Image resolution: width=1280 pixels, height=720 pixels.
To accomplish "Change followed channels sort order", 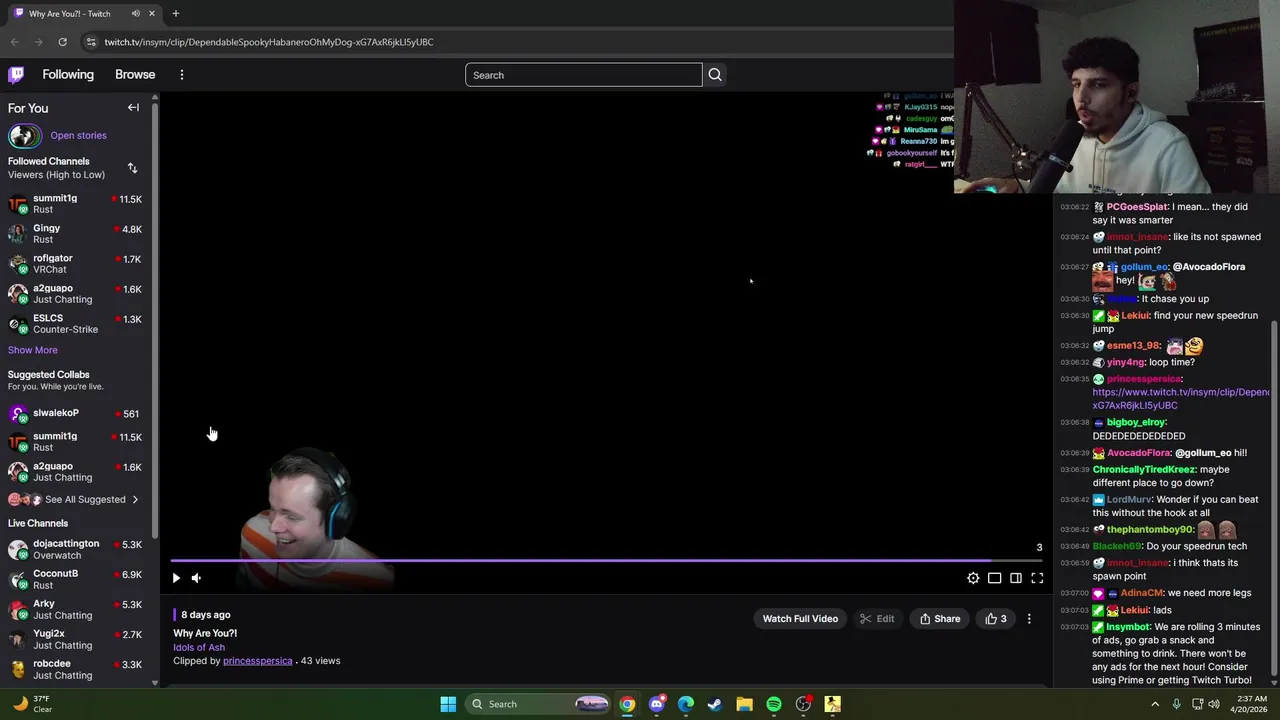I will 132,168.
